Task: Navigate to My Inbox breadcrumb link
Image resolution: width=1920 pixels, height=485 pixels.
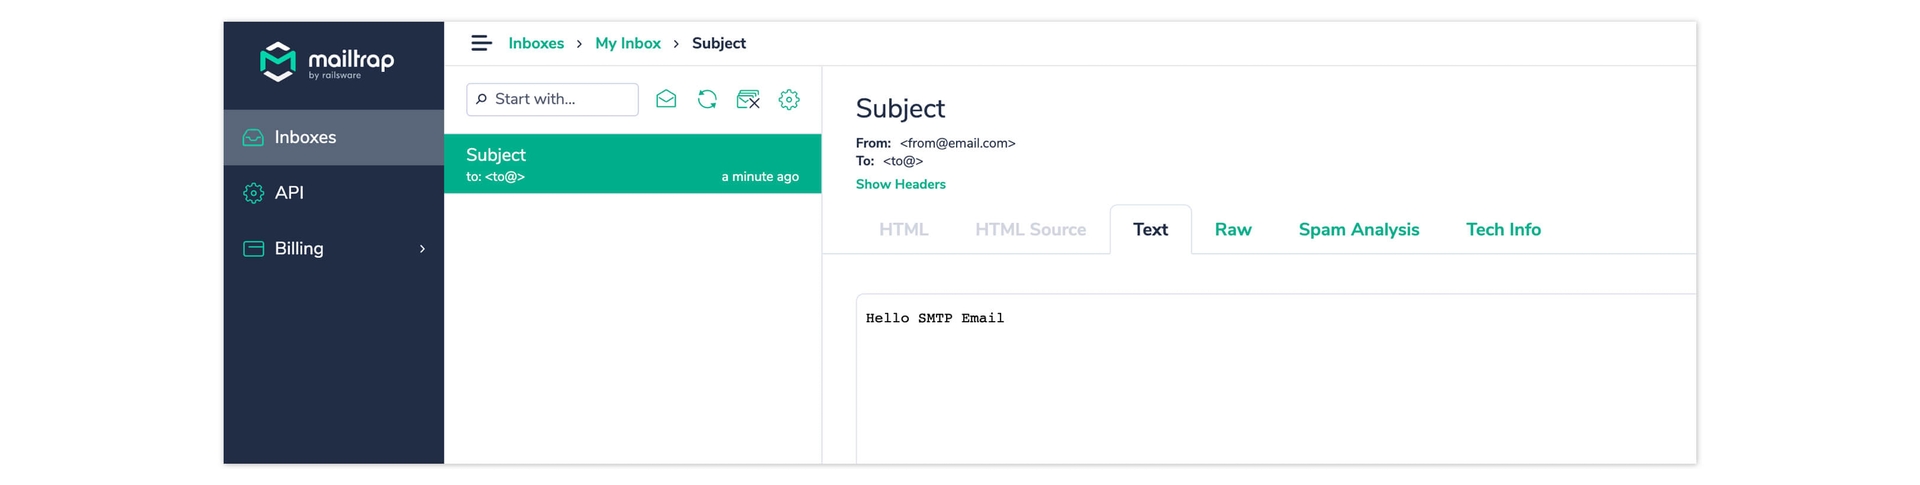Action: coord(628,43)
